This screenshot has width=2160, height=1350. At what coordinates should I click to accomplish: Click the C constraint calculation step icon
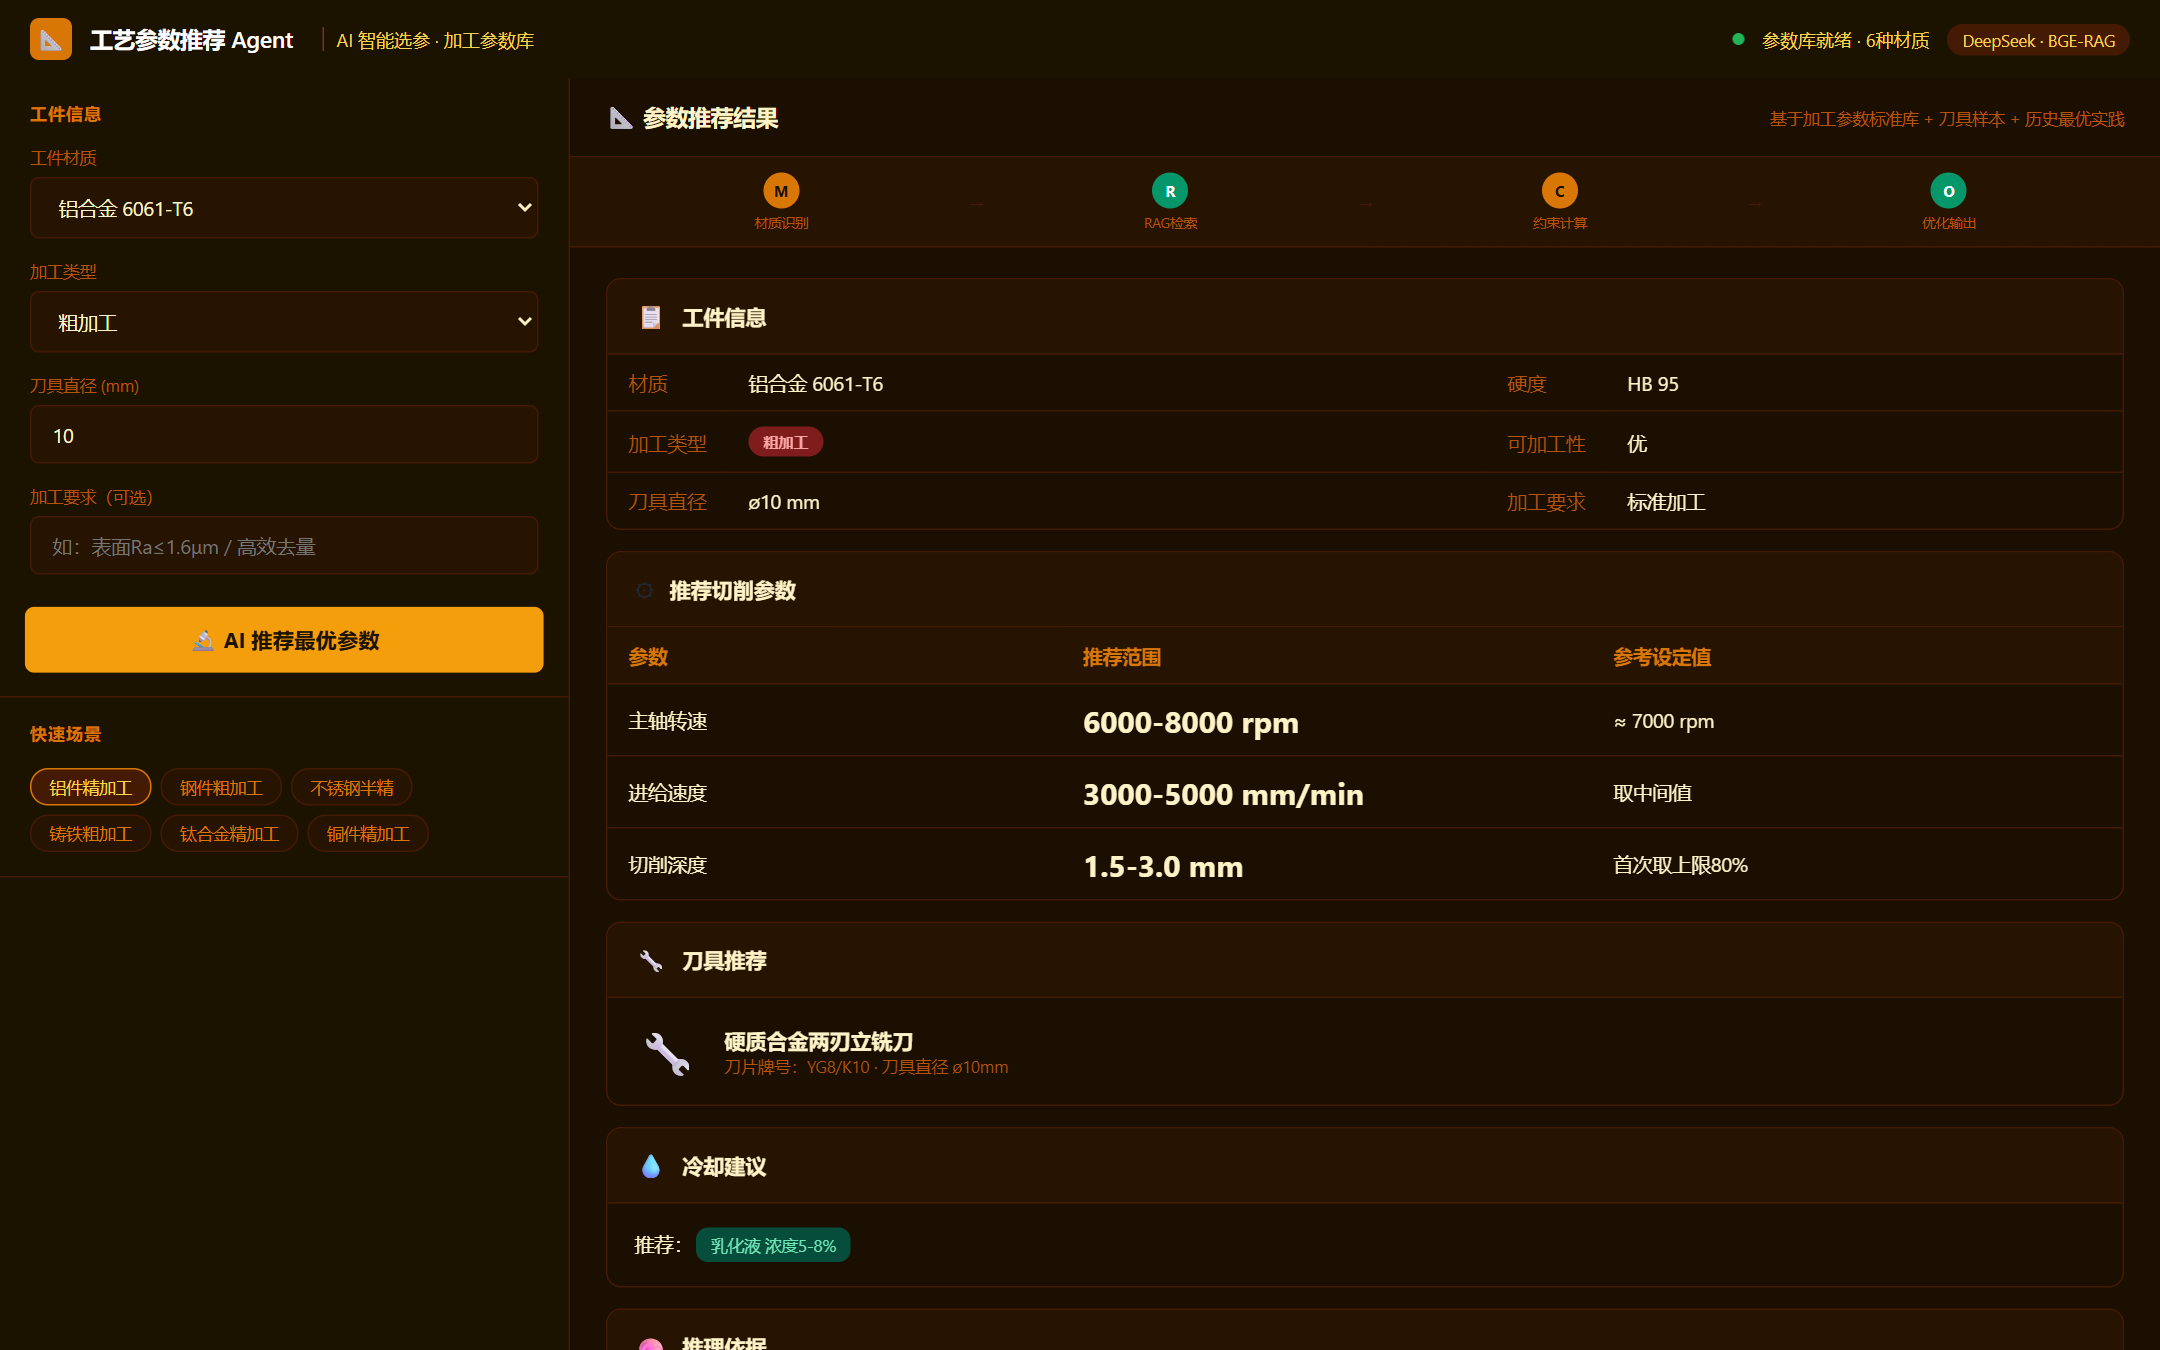tap(1559, 191)
